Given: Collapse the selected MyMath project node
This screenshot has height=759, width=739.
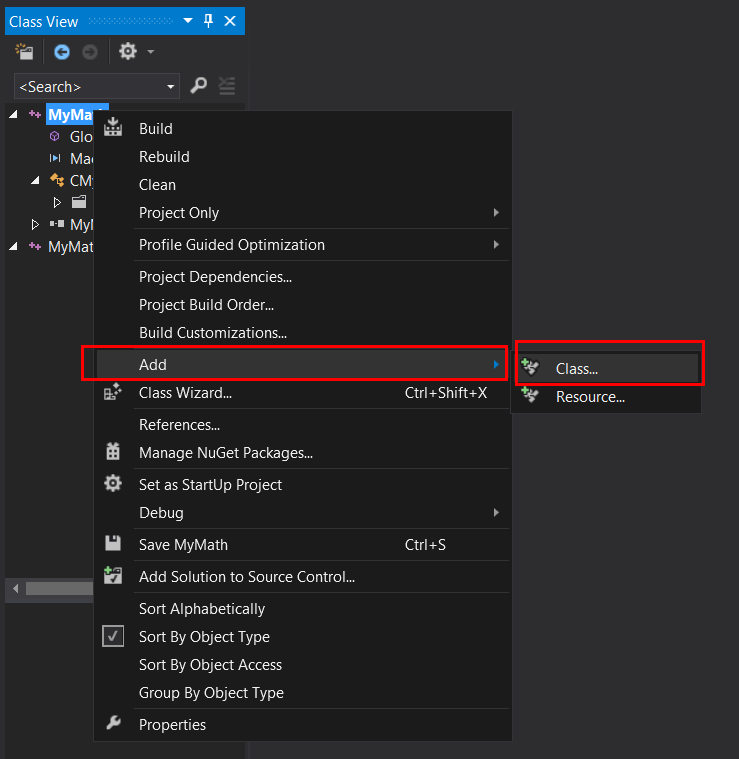Looking at the screenshot, I should tap(14, 114).
